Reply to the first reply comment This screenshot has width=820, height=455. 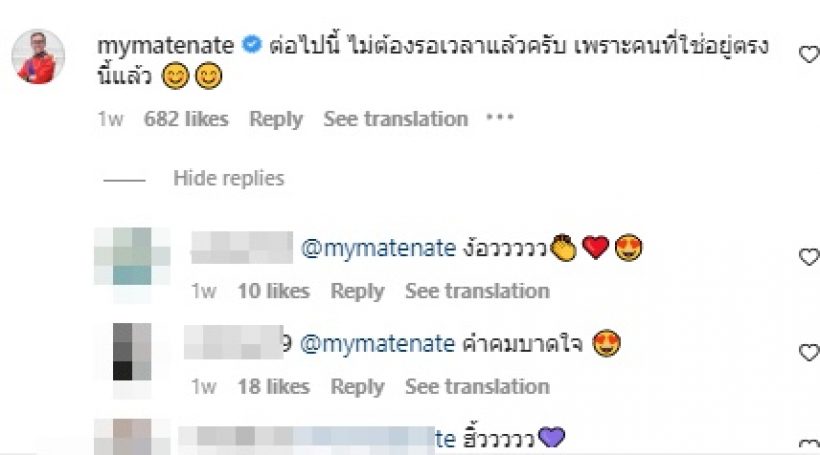pyautogui.click(x=357, y=291)
